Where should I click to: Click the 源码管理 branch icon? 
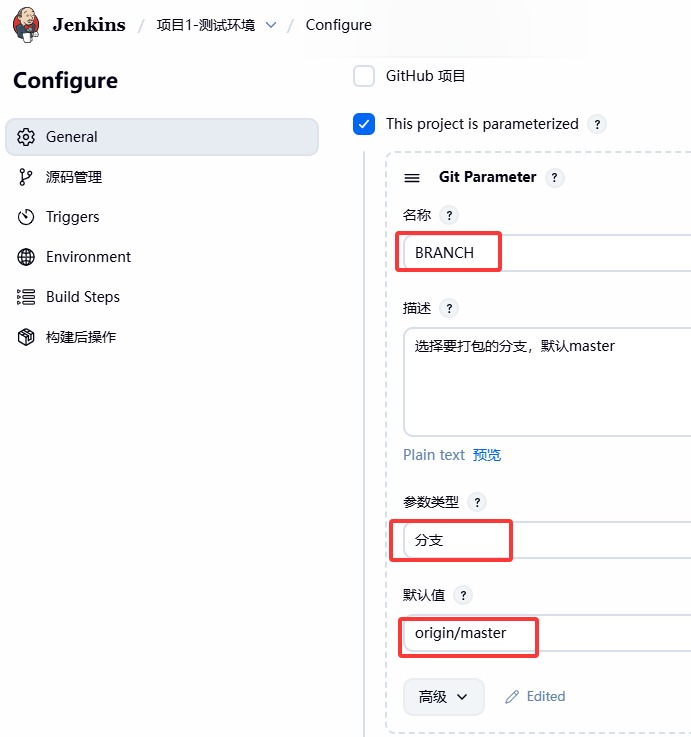[26, 177]
